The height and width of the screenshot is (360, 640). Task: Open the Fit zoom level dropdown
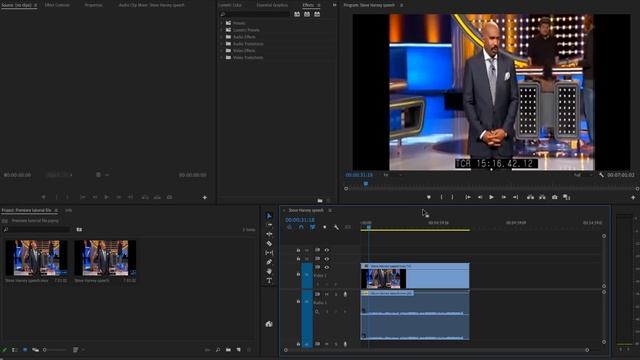pyautogui.click(x=392, y=175)
